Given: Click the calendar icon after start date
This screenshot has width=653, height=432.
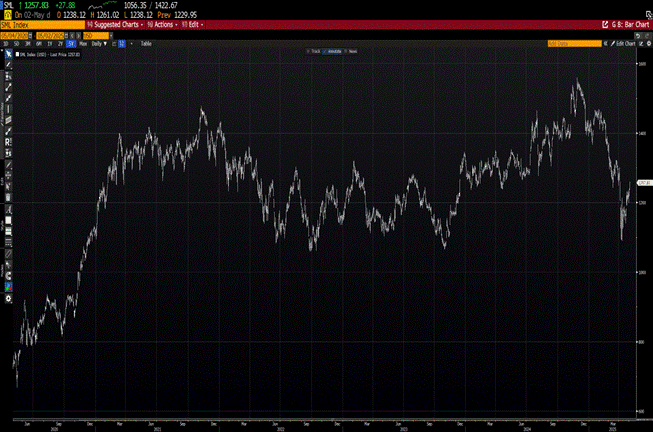Looking at the screenshot, I should pyautogui.click(x=30, y=36).
